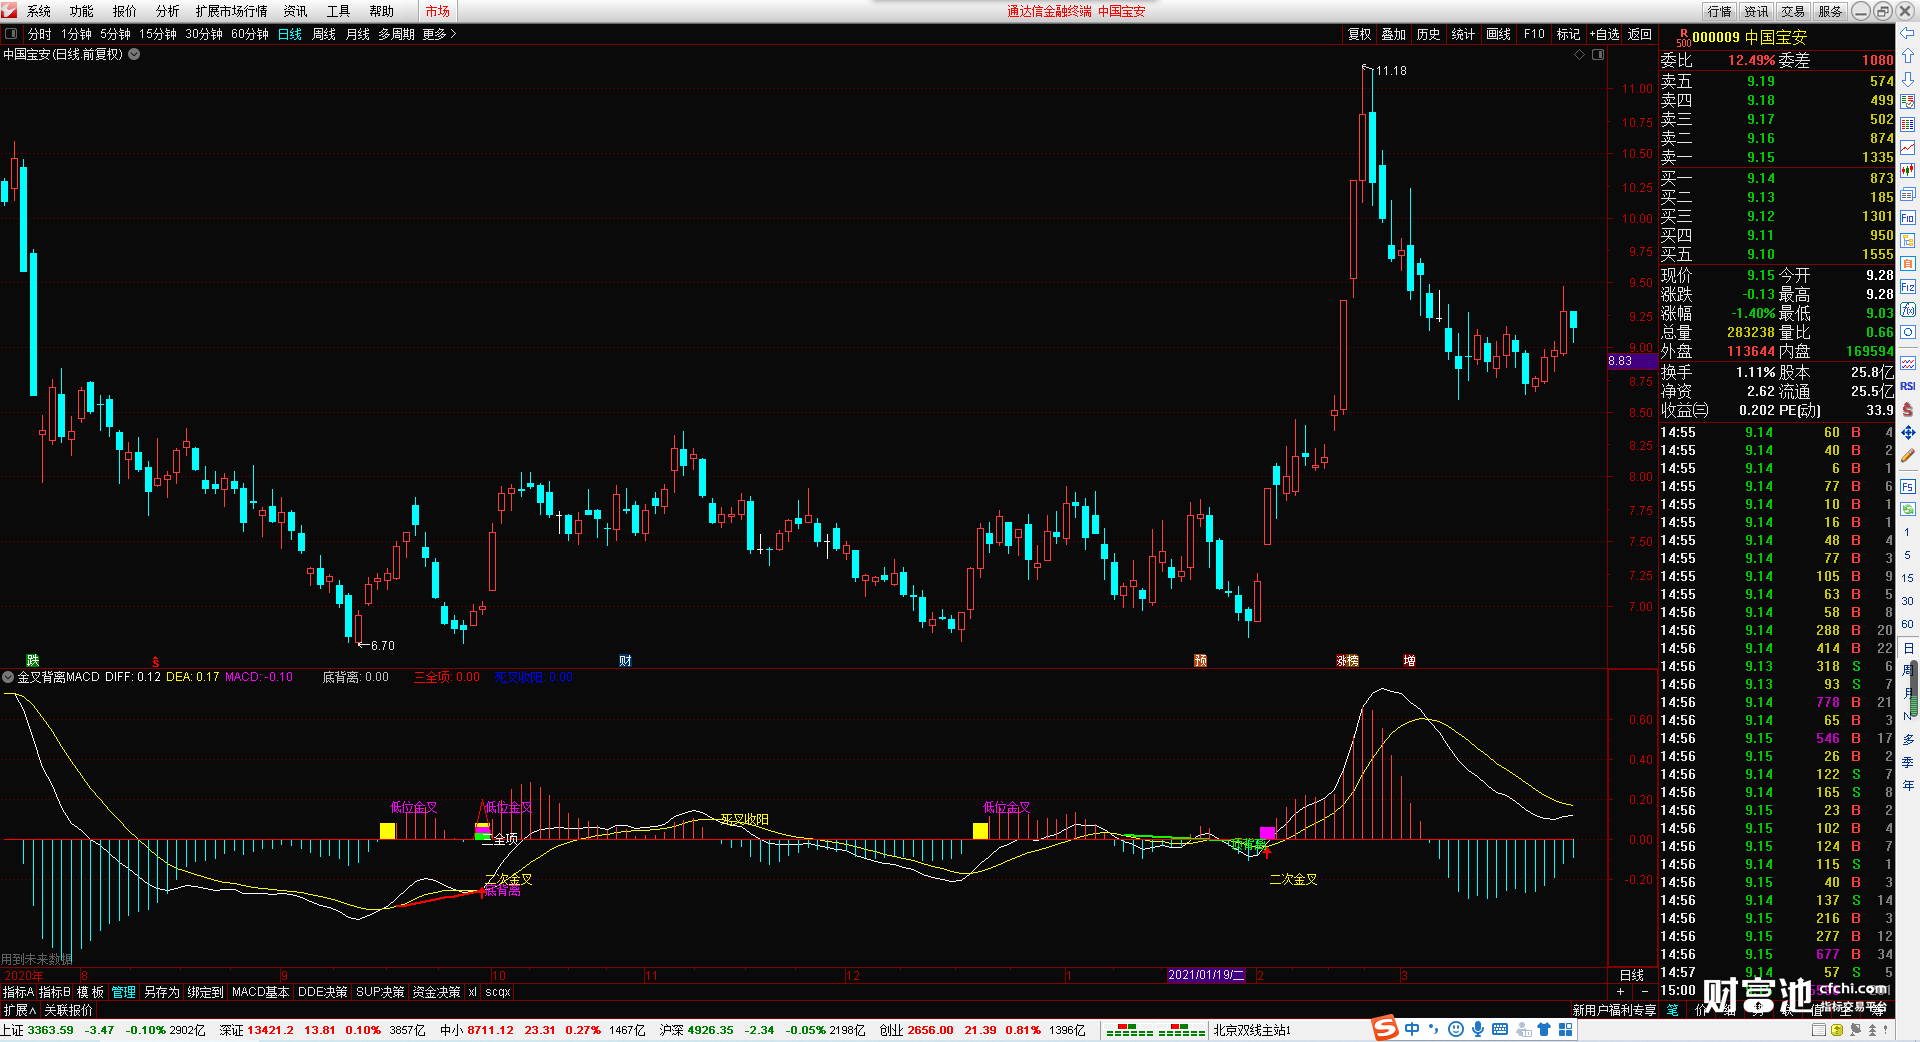The width and height of the screenshot is (1920, 1042).
Task: Open the line chart sidebar icon
Action: [1908, 148]
